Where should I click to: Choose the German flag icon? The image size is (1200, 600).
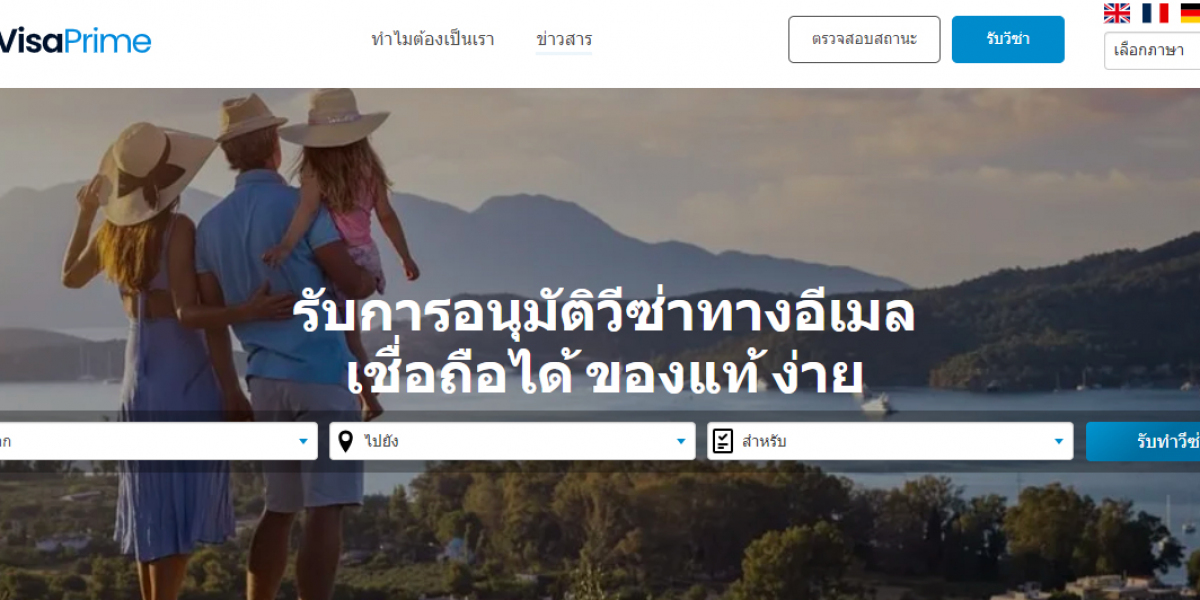pyautogui.click(x=1190, y=13)
